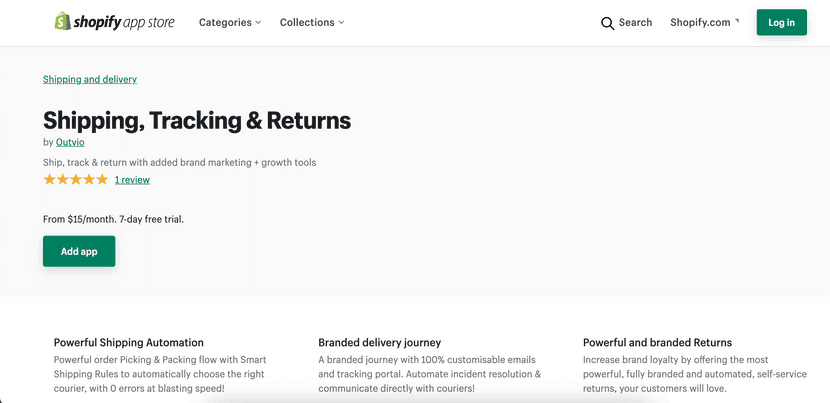Expand the Categories chevron arrow

[x=258, y=23]
